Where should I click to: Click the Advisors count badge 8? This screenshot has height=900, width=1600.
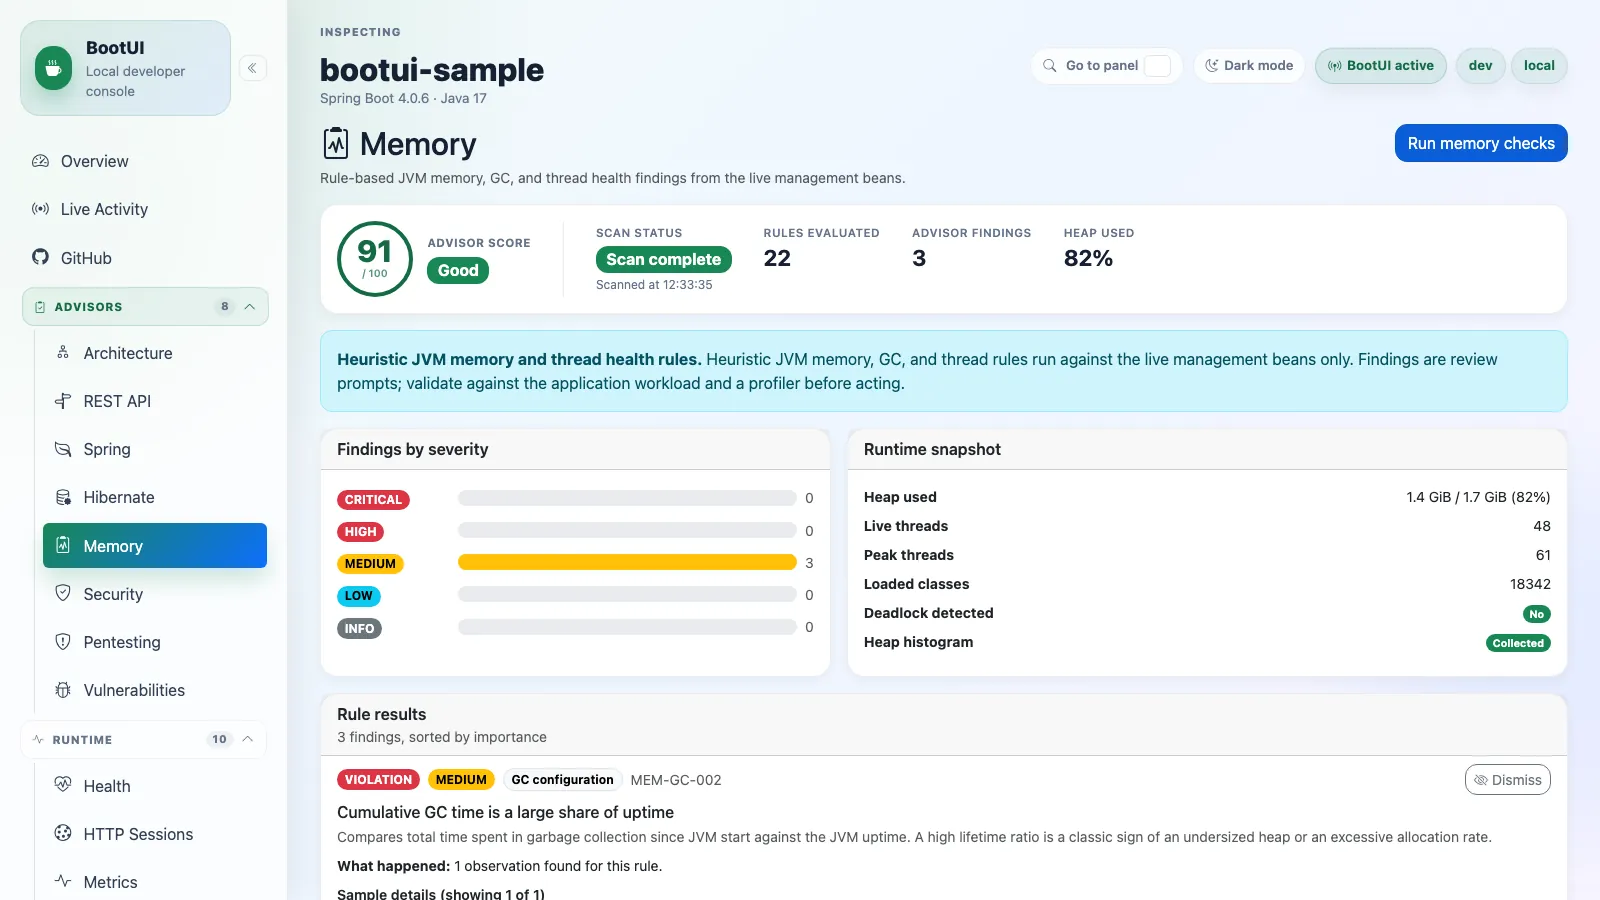(x=225, y=307)
